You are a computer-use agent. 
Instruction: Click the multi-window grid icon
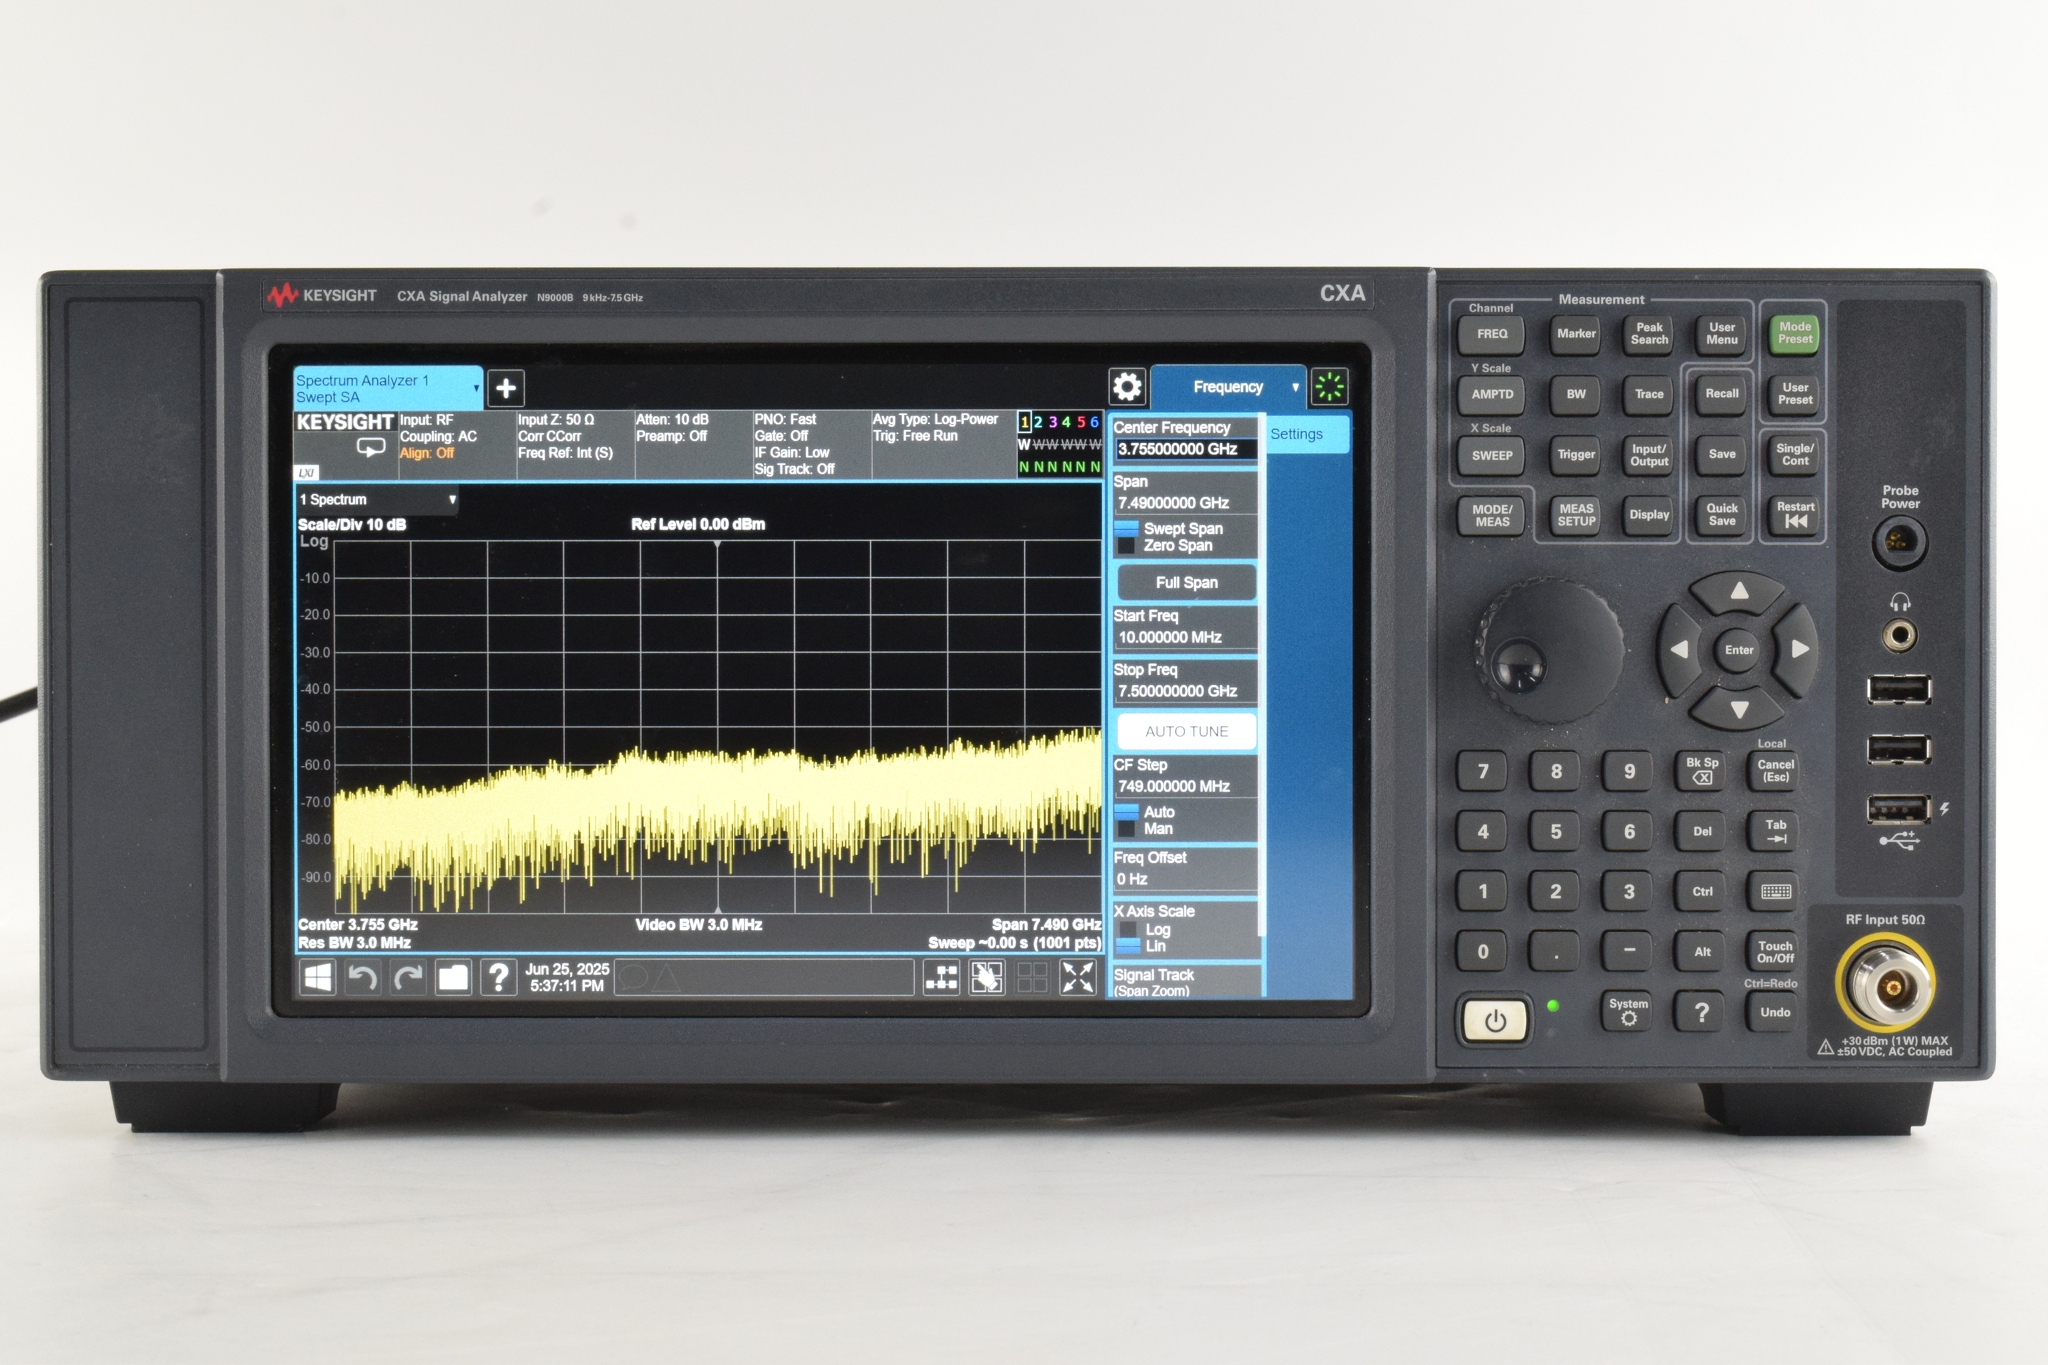tap(1032, 977)
